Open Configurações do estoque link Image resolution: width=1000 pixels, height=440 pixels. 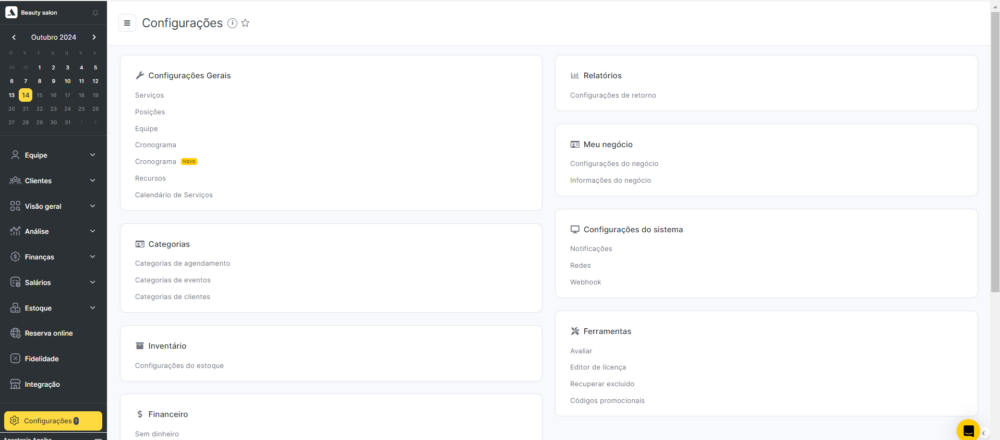pyautogui.click(x=179, y=365)
